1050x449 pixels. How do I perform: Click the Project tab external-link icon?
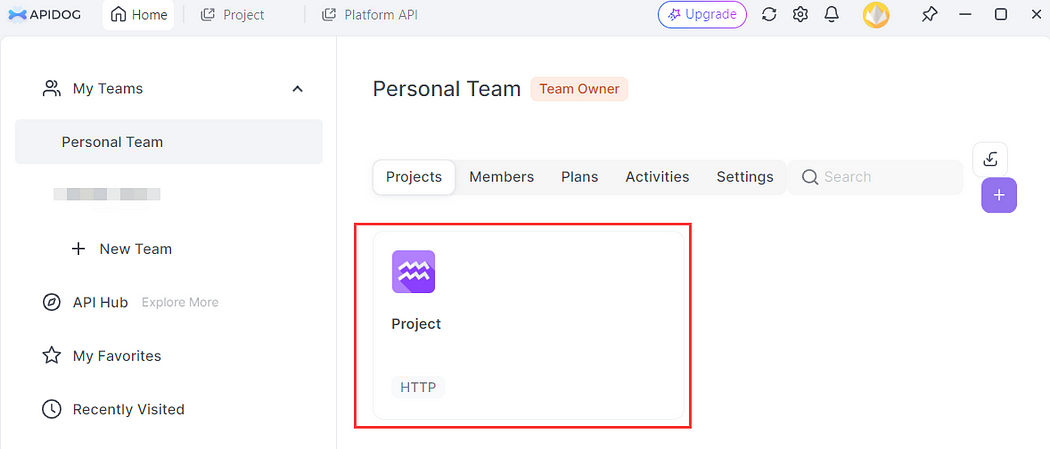click(x=208, y=15)
